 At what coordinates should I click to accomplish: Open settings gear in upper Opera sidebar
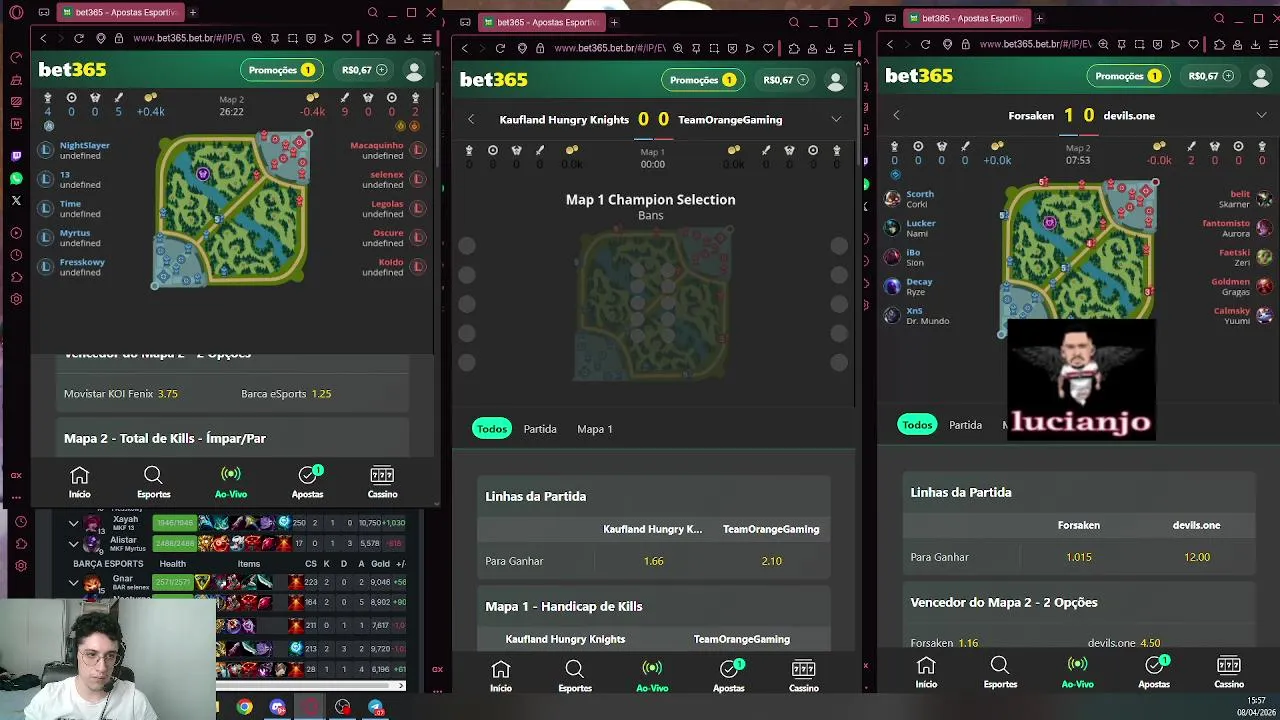point(16,299)
